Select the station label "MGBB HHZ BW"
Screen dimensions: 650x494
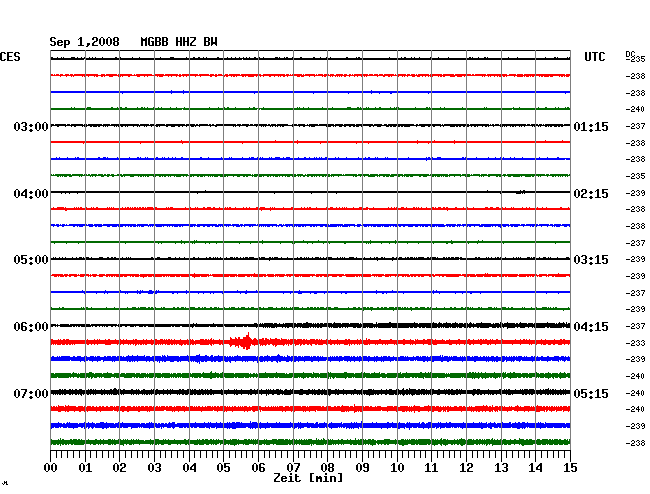coord(179,42)
